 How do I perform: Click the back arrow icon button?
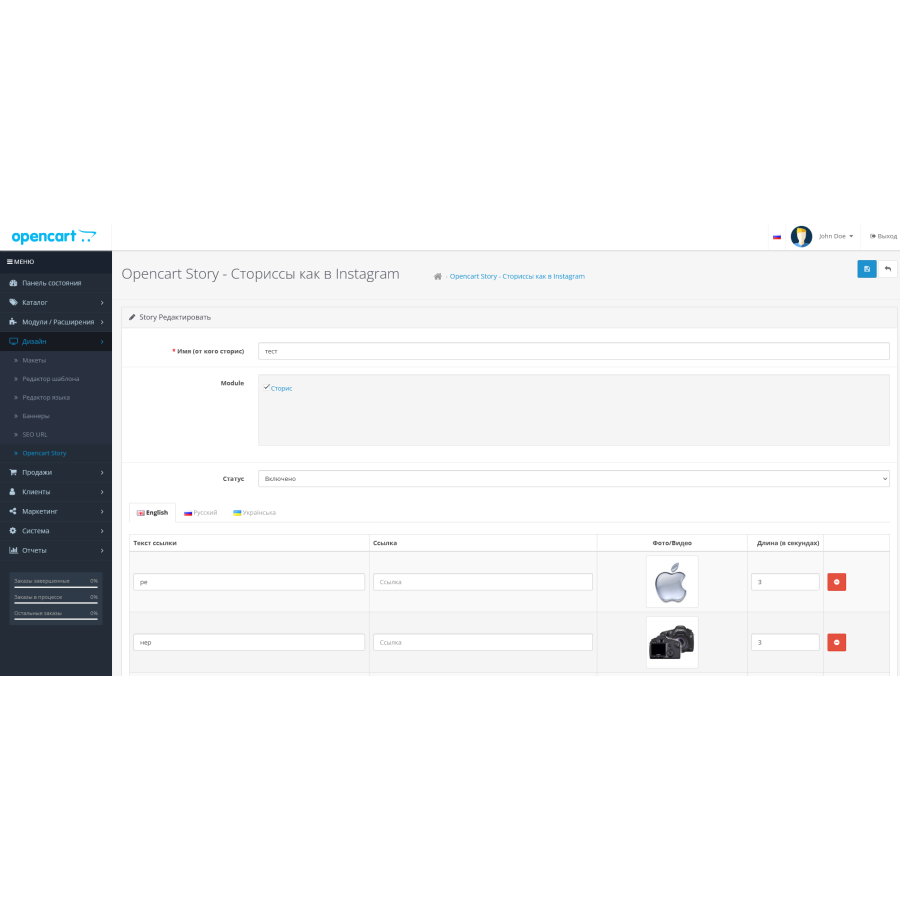coord(888,269)
